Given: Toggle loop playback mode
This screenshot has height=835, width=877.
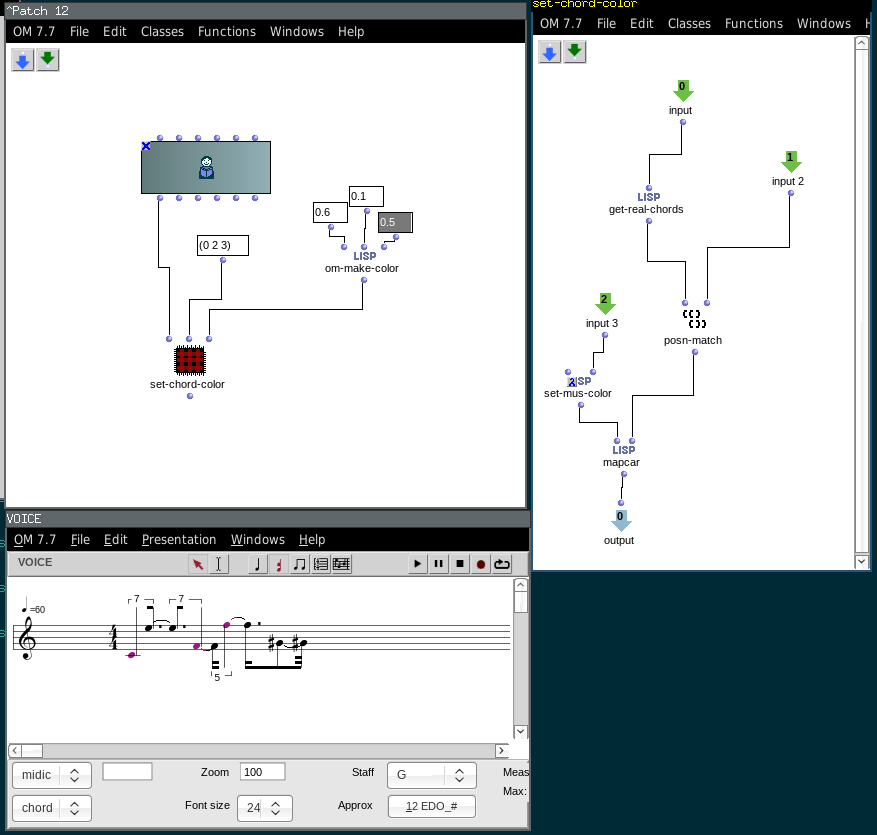Looking at the screenshot, I should pyautogui.click(x=501, y=564).
